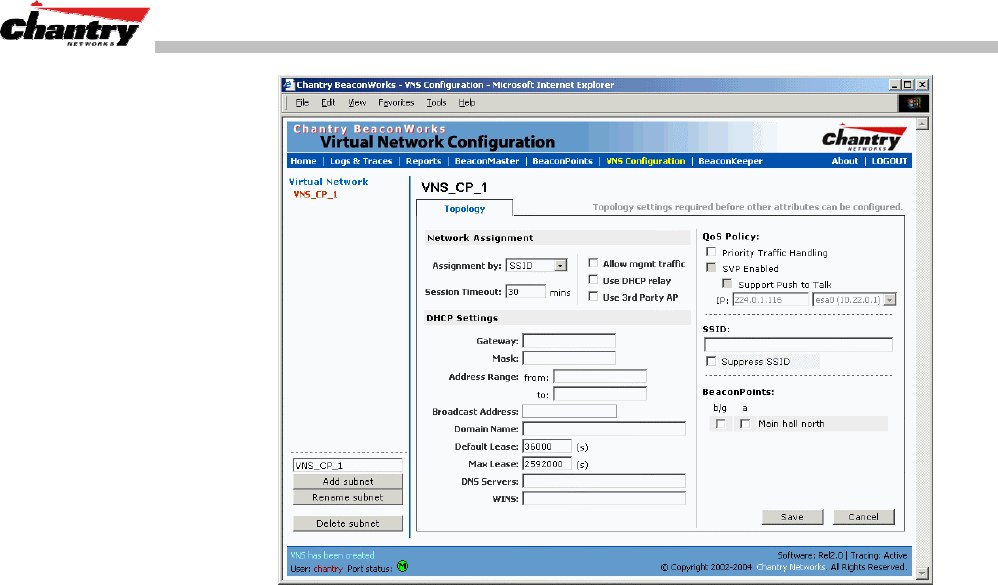The image size is (998, 585).
Task: Click the Delete subnet button
Action: click(348, 523)
